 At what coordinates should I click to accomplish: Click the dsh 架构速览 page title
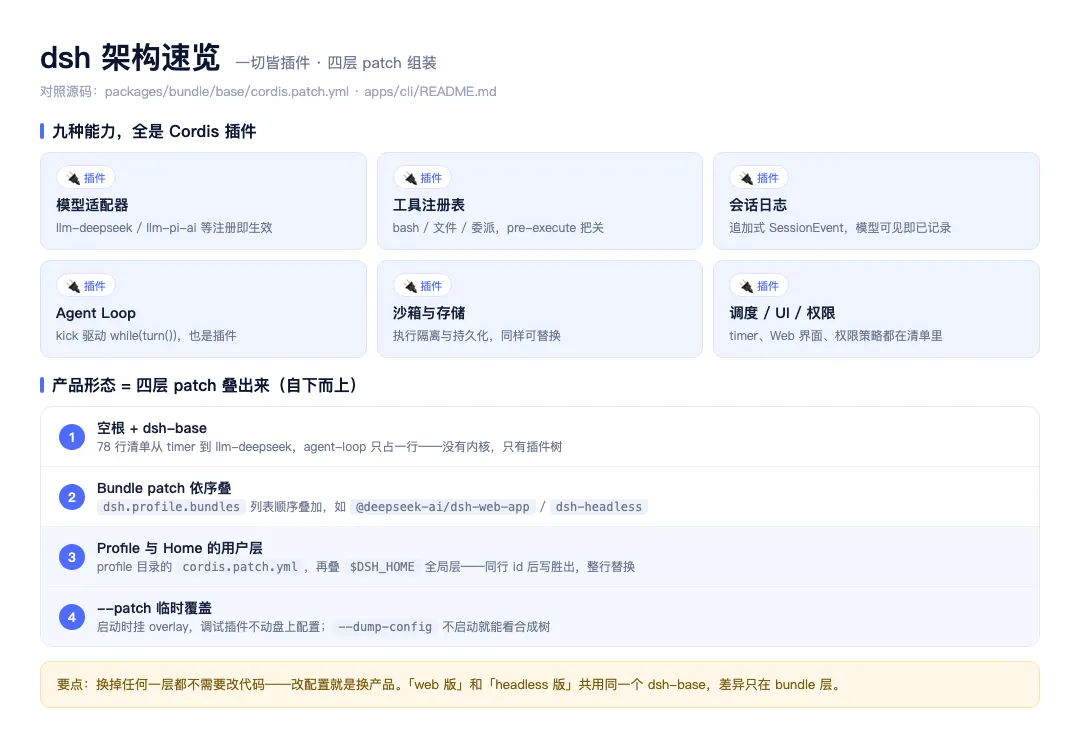pos(129,58)
